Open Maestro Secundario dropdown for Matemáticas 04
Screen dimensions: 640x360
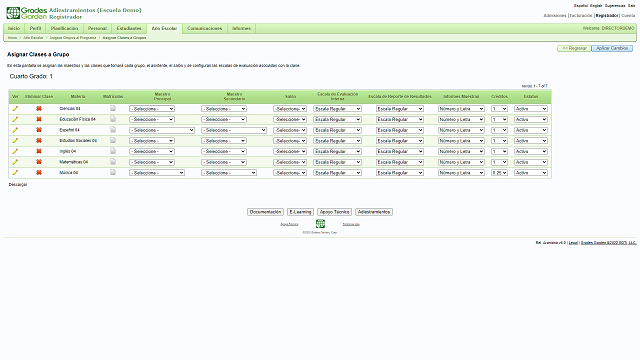pyautogui.click(x=224, y=162)
